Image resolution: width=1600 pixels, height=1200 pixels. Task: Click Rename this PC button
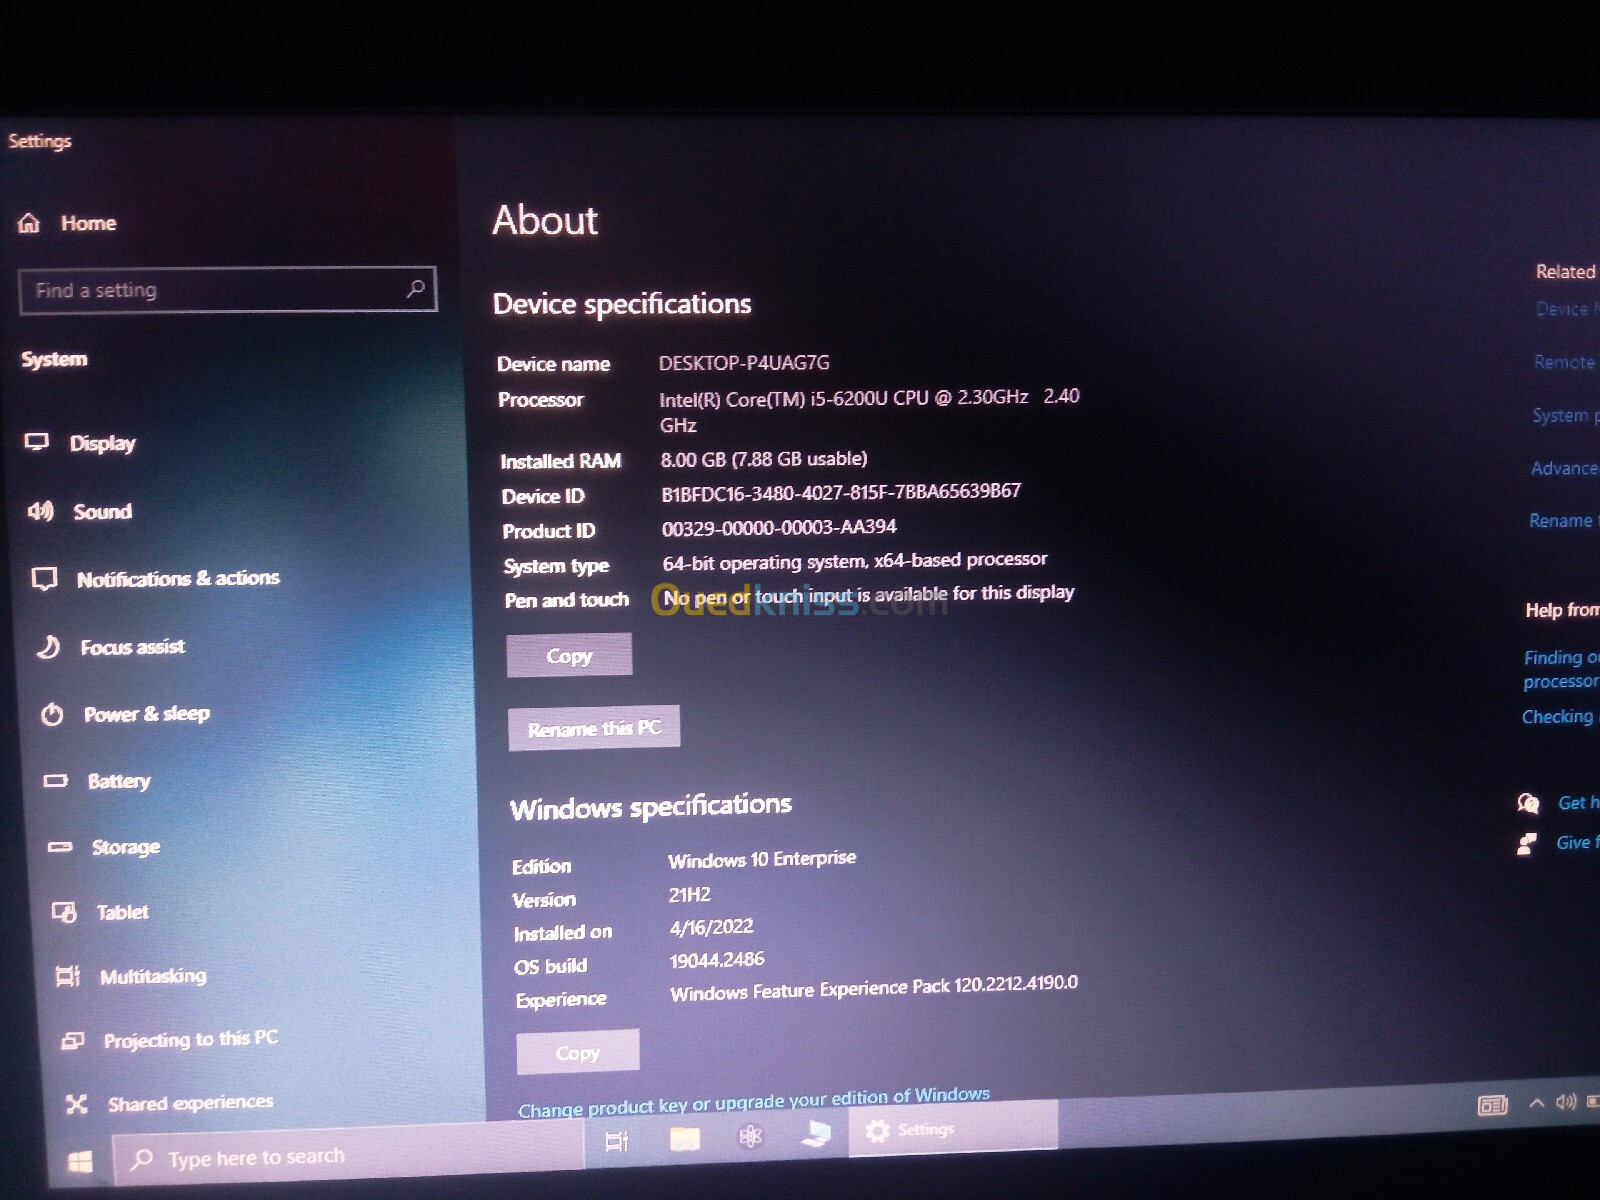[x=594, y=728]
